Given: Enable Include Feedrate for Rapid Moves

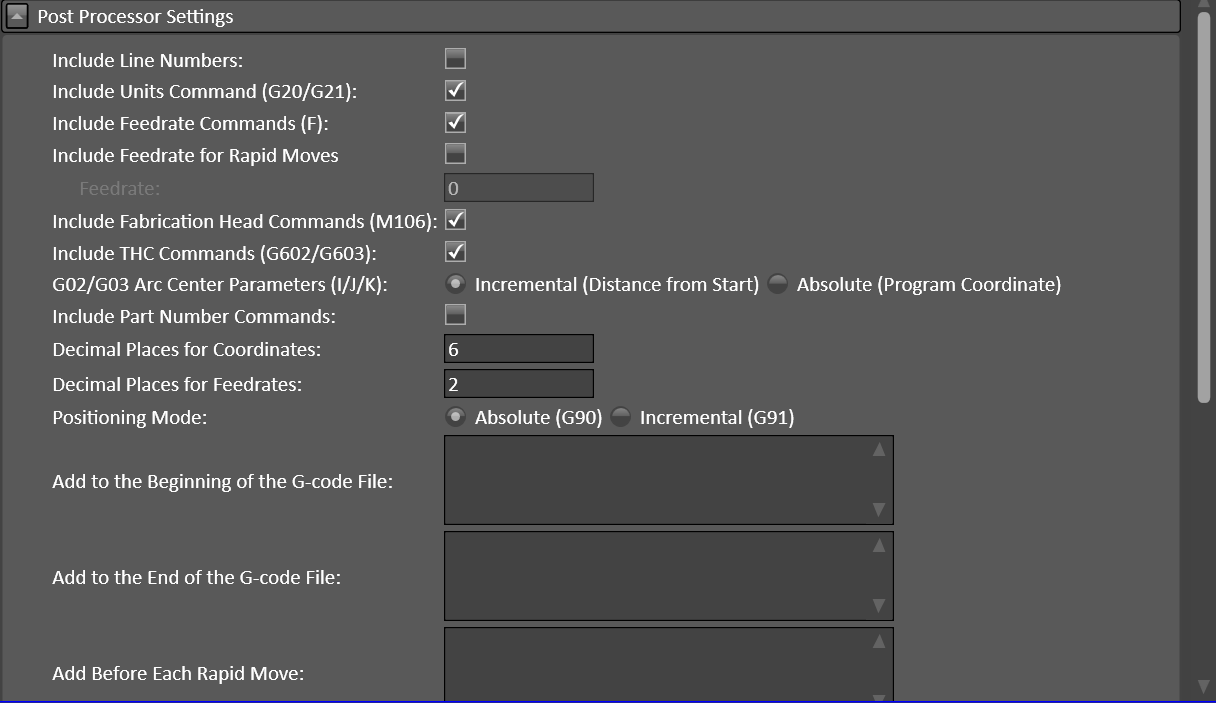Looking at the screenshot, I should tap(455, 153).
